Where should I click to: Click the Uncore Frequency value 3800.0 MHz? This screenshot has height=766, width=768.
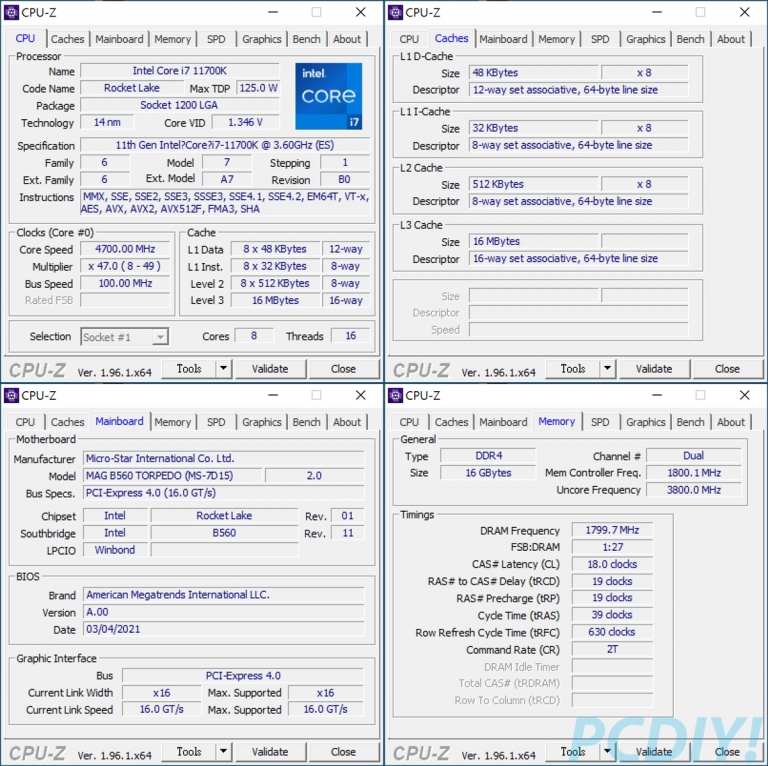pos(694,490)
